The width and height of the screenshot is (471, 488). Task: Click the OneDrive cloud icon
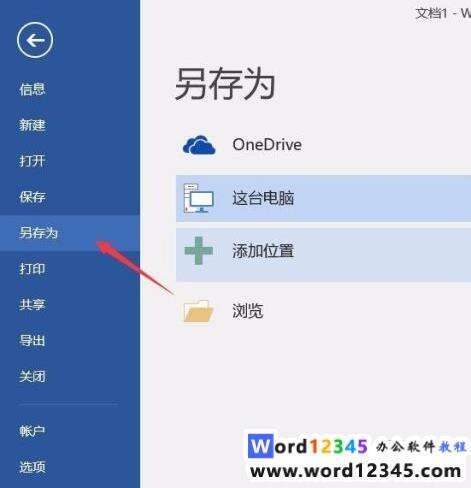point(199,145)
